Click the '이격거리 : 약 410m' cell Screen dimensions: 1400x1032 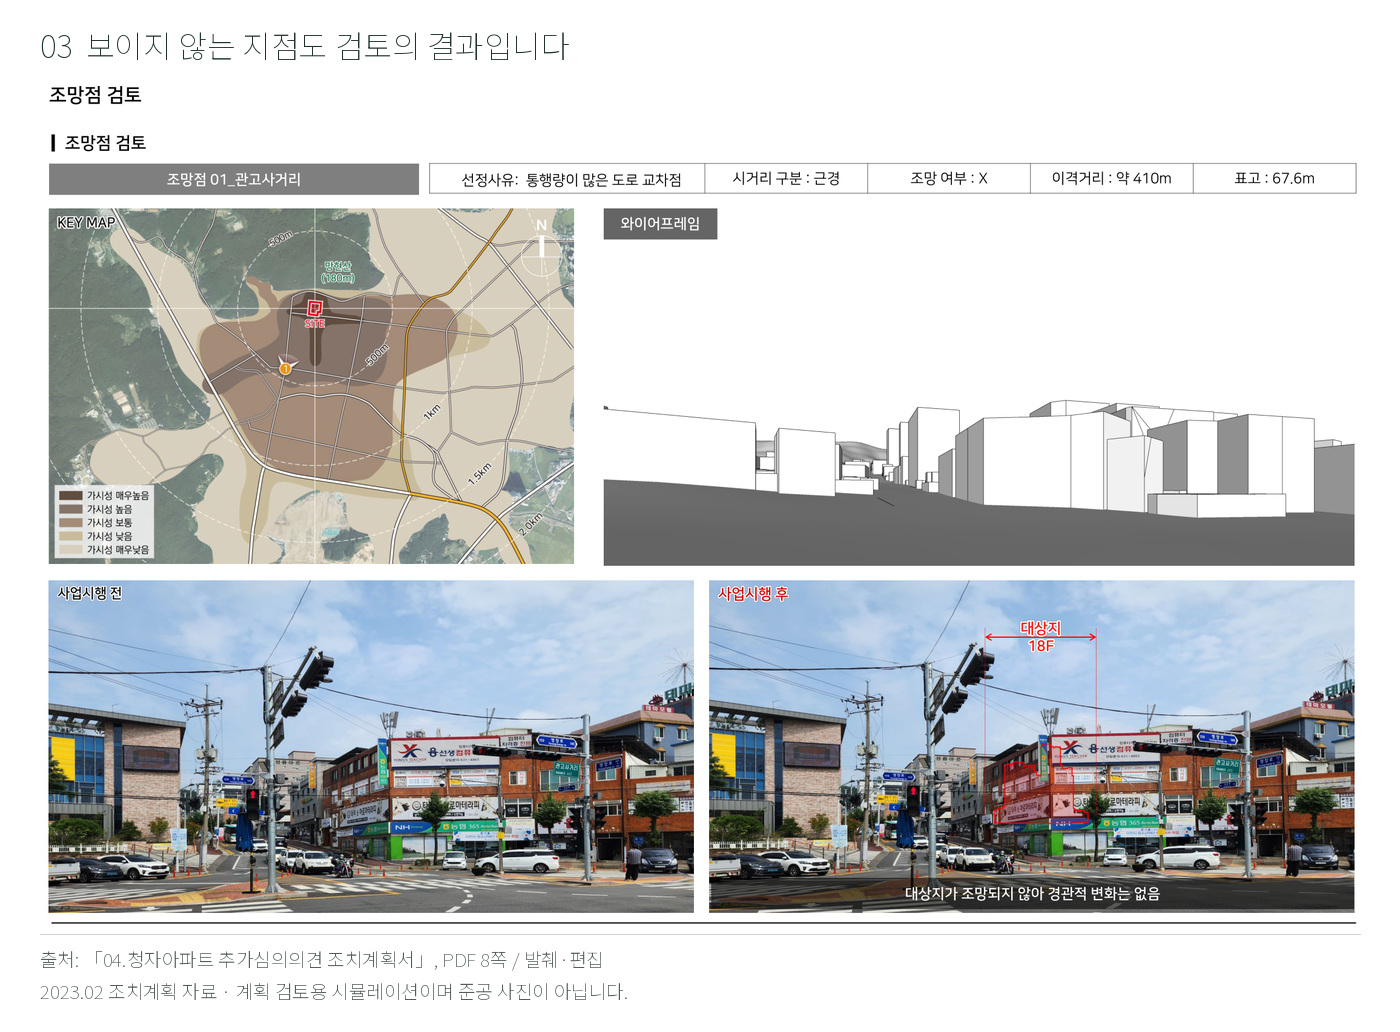[1112, 179]
